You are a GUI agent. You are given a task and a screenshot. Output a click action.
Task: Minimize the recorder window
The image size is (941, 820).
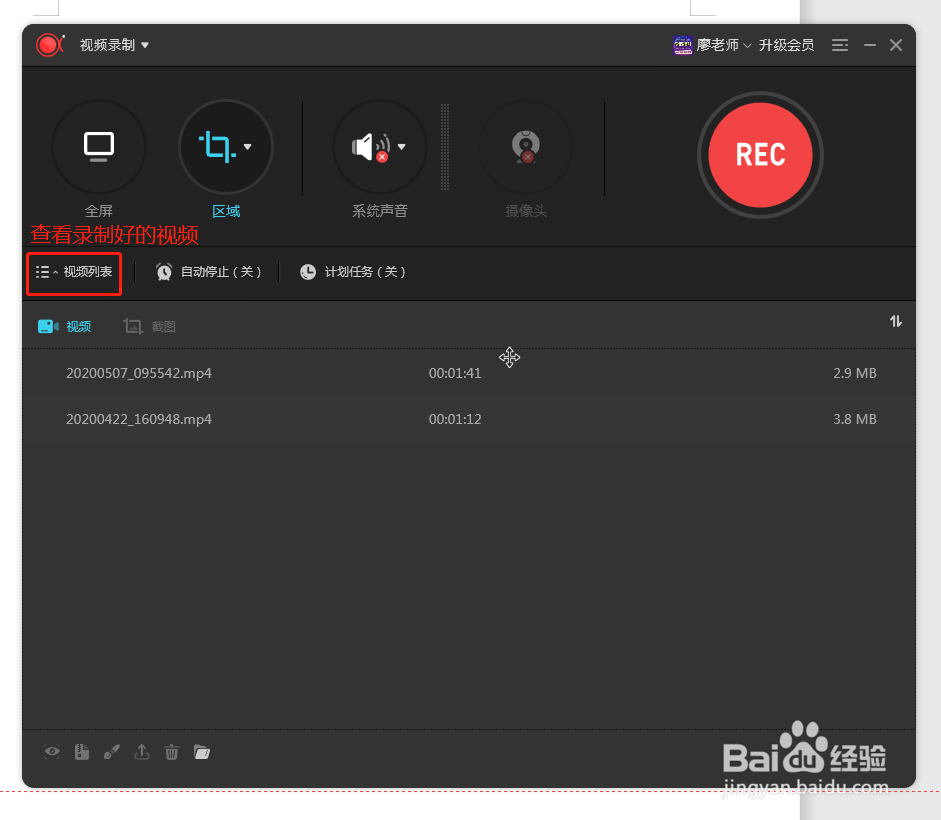tap(870, 45)
